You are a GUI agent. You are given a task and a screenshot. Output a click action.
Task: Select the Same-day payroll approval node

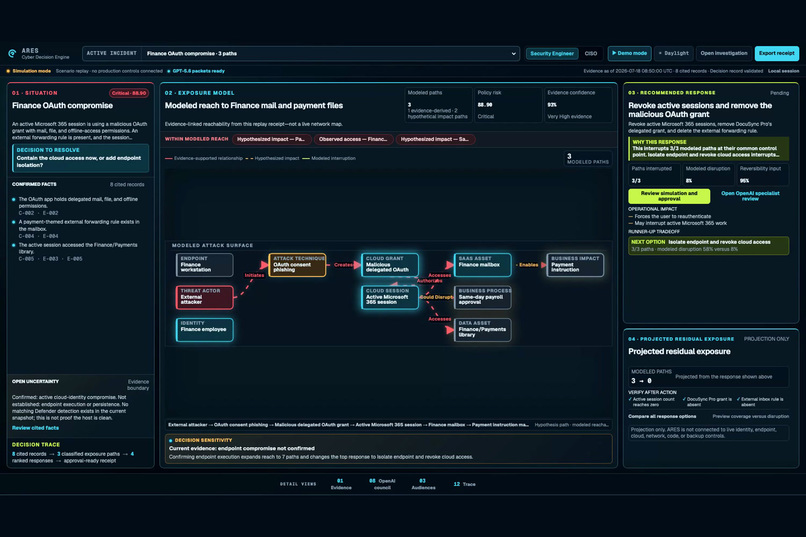pyautogui.click(x=483, y=297)
